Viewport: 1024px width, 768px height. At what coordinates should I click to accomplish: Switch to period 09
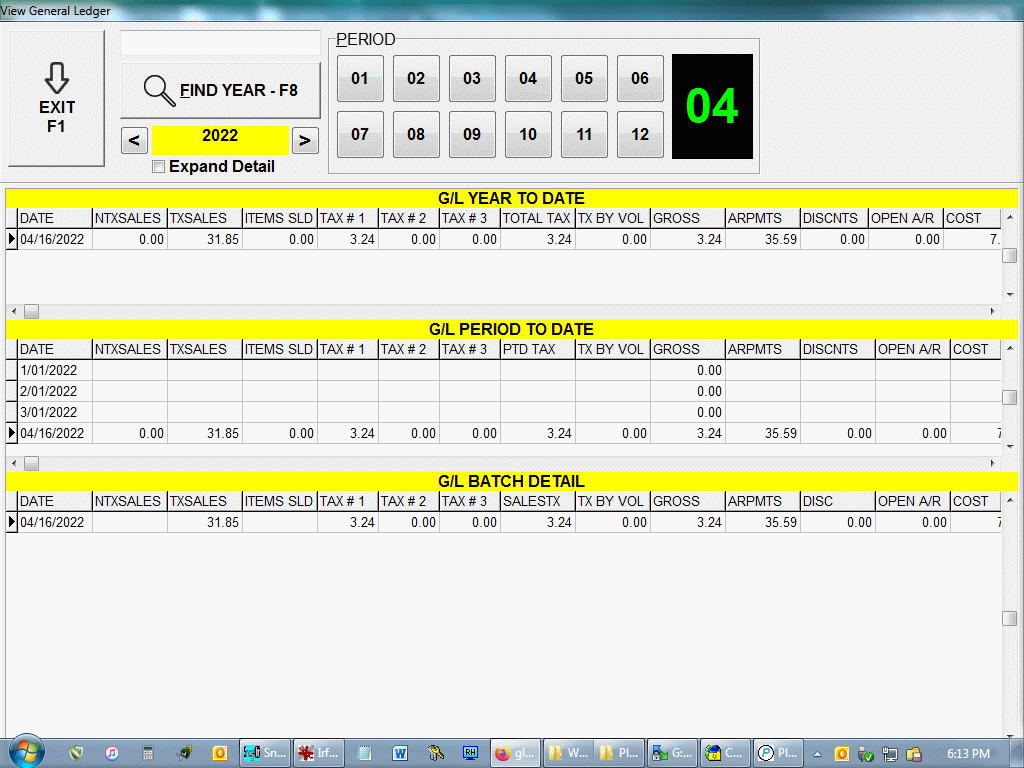[x=472, y=135]
